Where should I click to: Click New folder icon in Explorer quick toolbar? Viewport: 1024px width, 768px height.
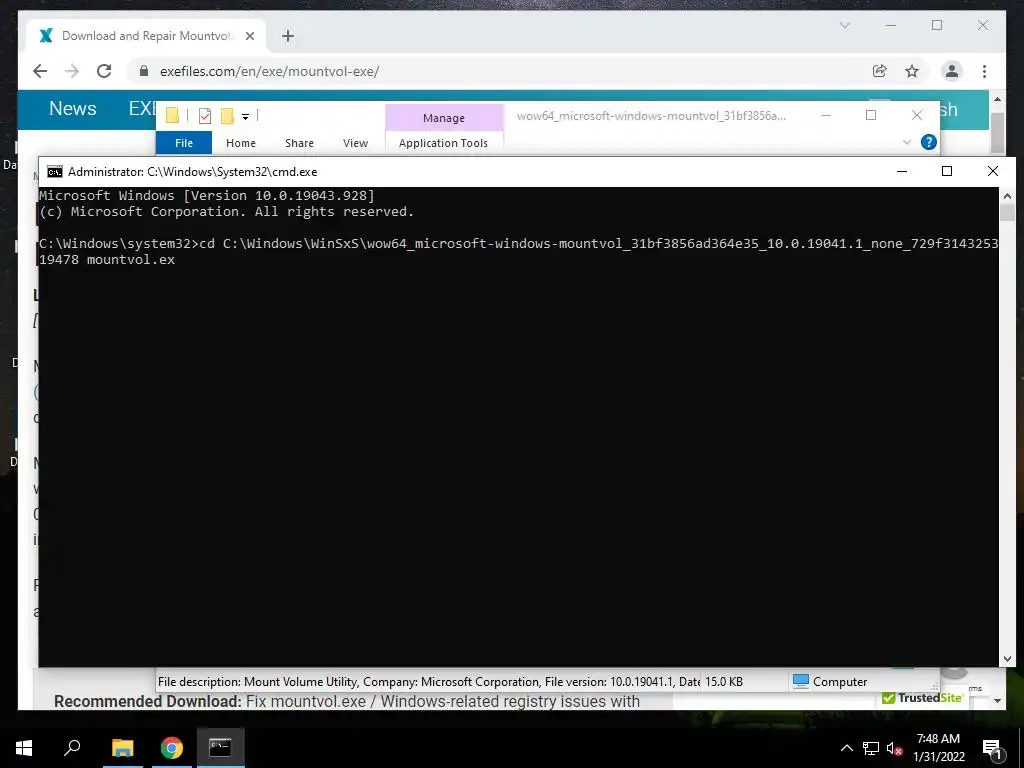coord(227,116)
